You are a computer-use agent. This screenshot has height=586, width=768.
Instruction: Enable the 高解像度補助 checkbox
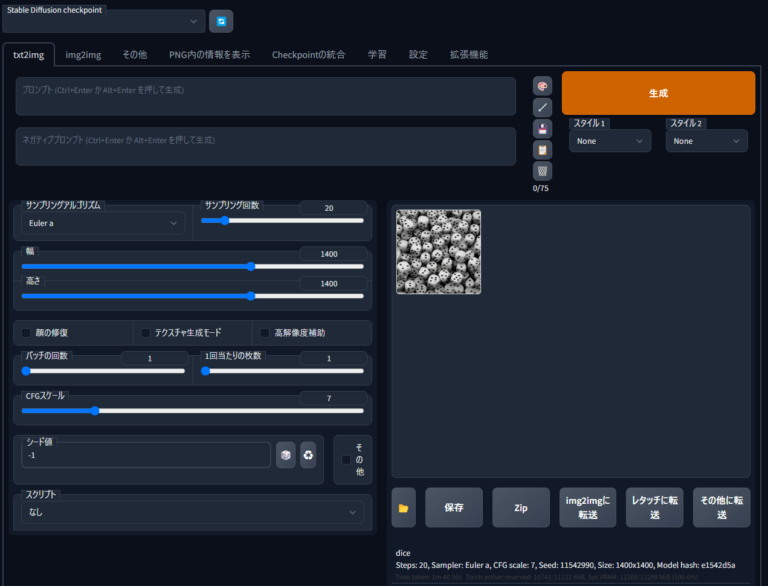pos(265,333)
